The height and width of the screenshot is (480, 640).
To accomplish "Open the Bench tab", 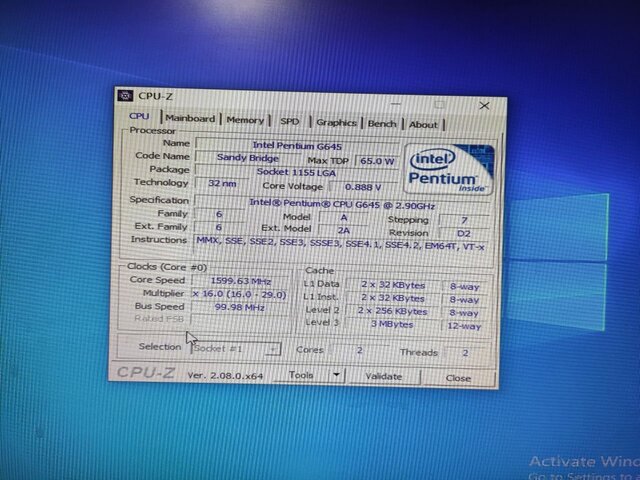I will coord(382,124).
